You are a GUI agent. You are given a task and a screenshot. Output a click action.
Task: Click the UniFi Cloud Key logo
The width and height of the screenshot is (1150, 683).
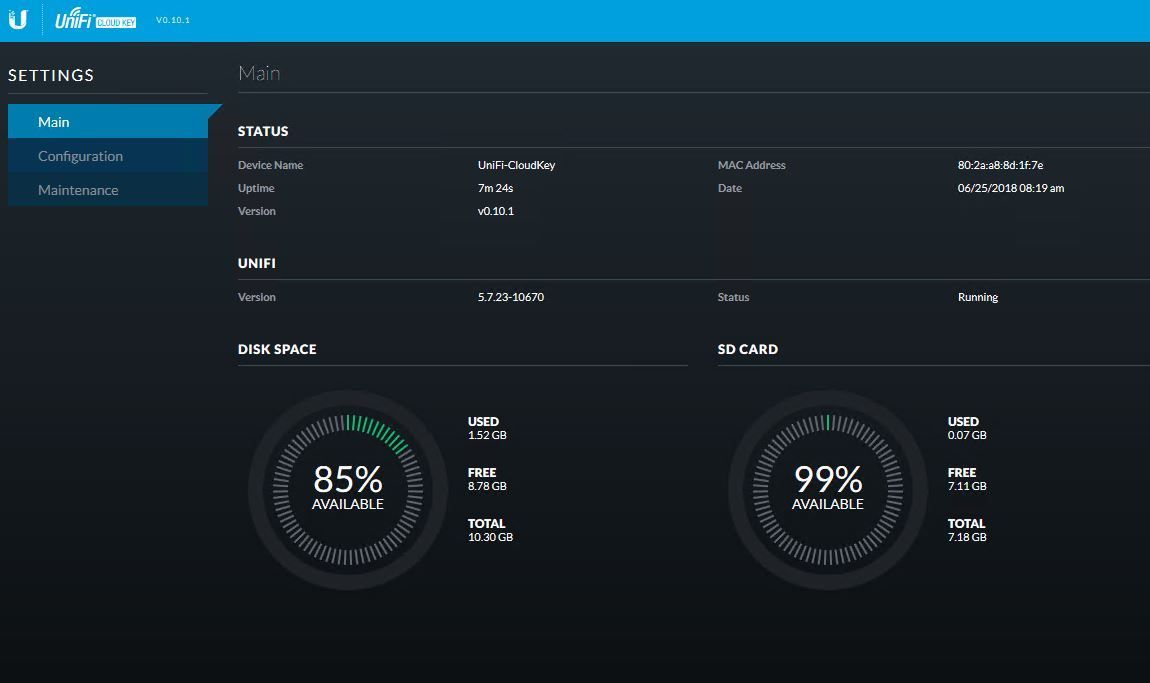coord(95,20)
